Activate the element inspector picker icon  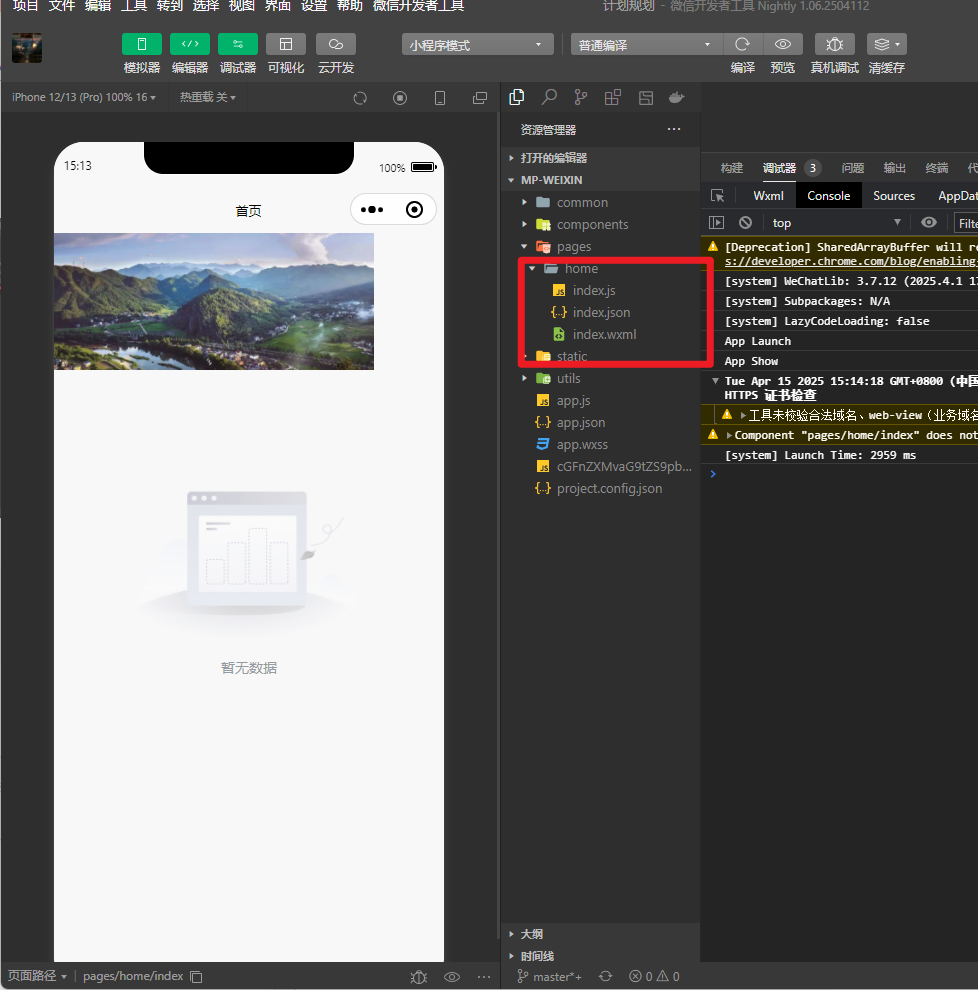717,196
